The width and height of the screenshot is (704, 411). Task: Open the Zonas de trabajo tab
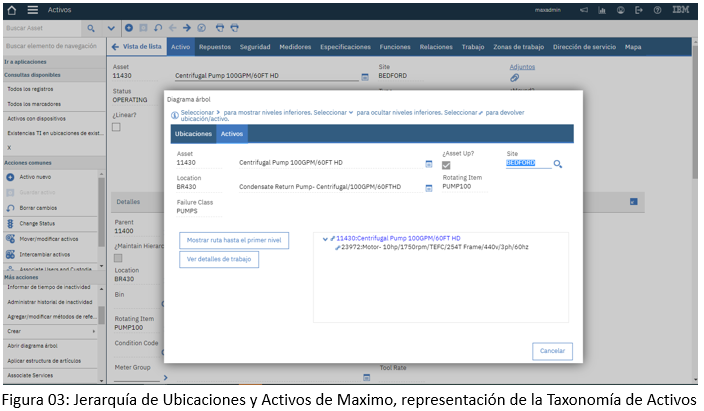519,47
